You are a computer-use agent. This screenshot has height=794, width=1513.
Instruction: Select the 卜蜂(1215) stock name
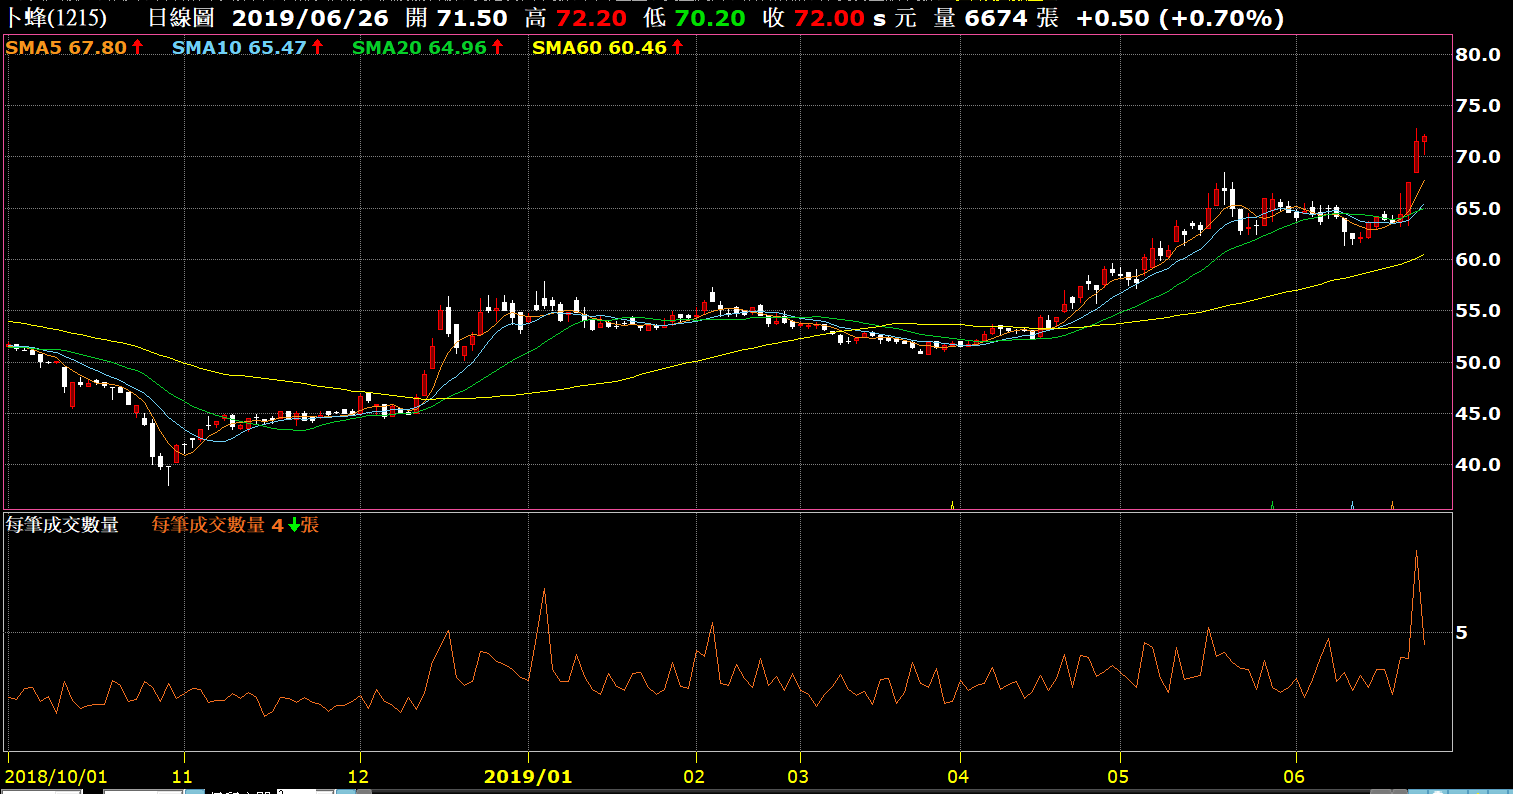click(x=56, y=18)
